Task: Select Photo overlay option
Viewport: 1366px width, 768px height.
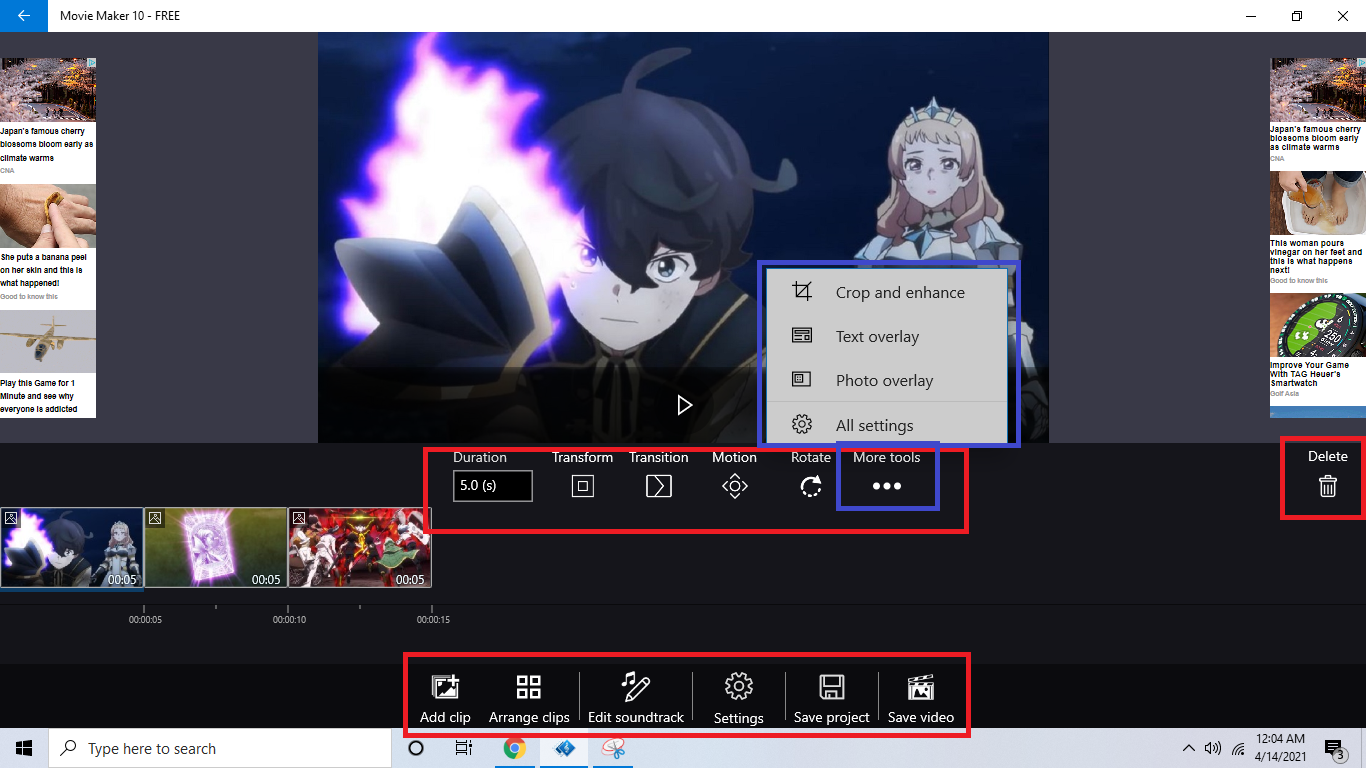Action: pos(885,380)
